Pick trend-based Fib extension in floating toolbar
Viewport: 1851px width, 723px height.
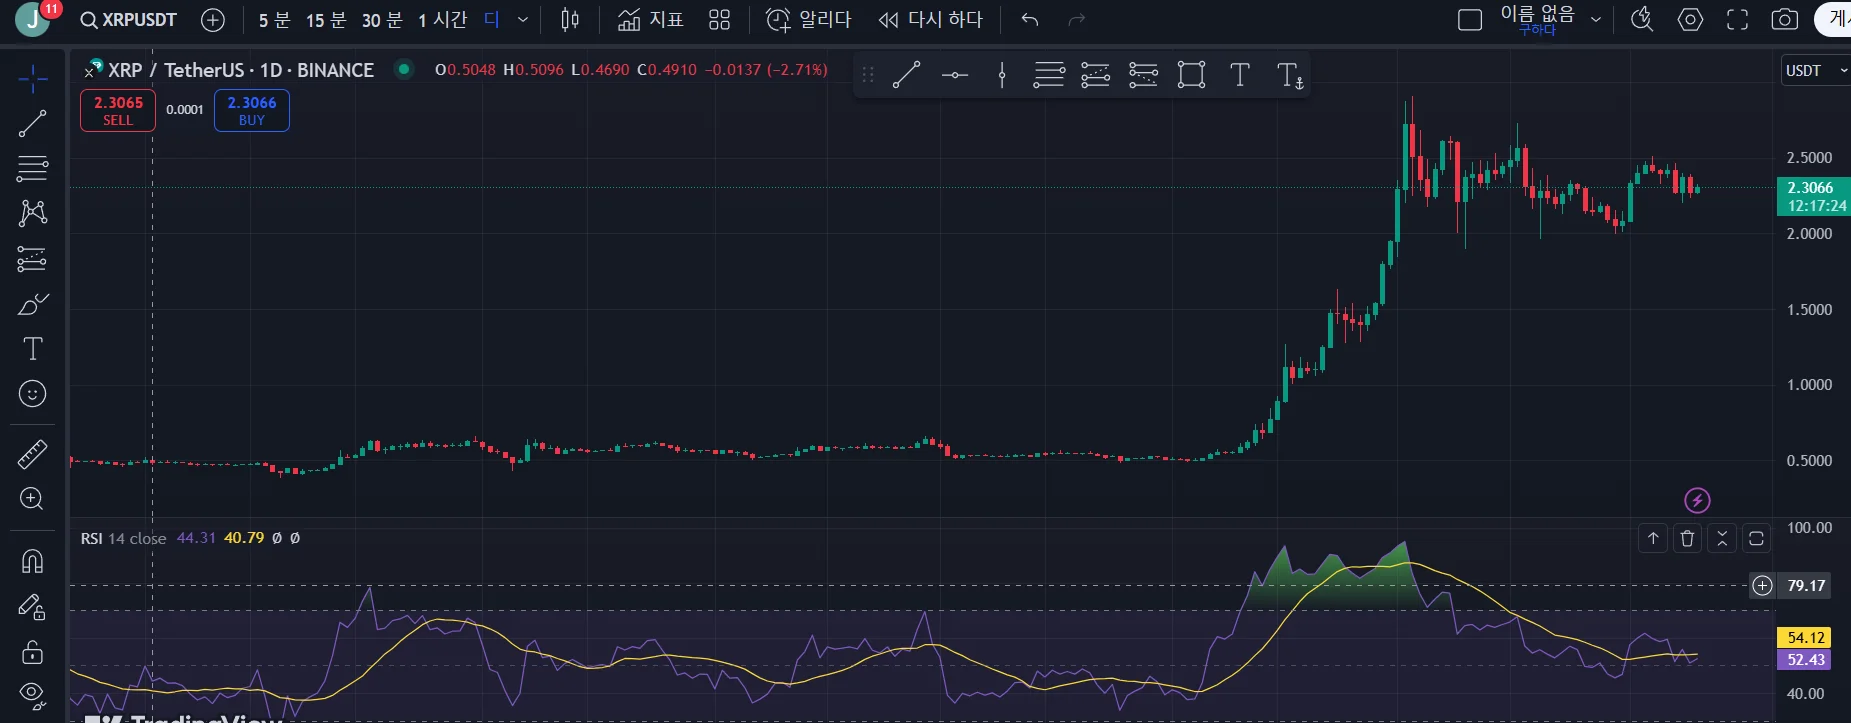coord(1096,75)
